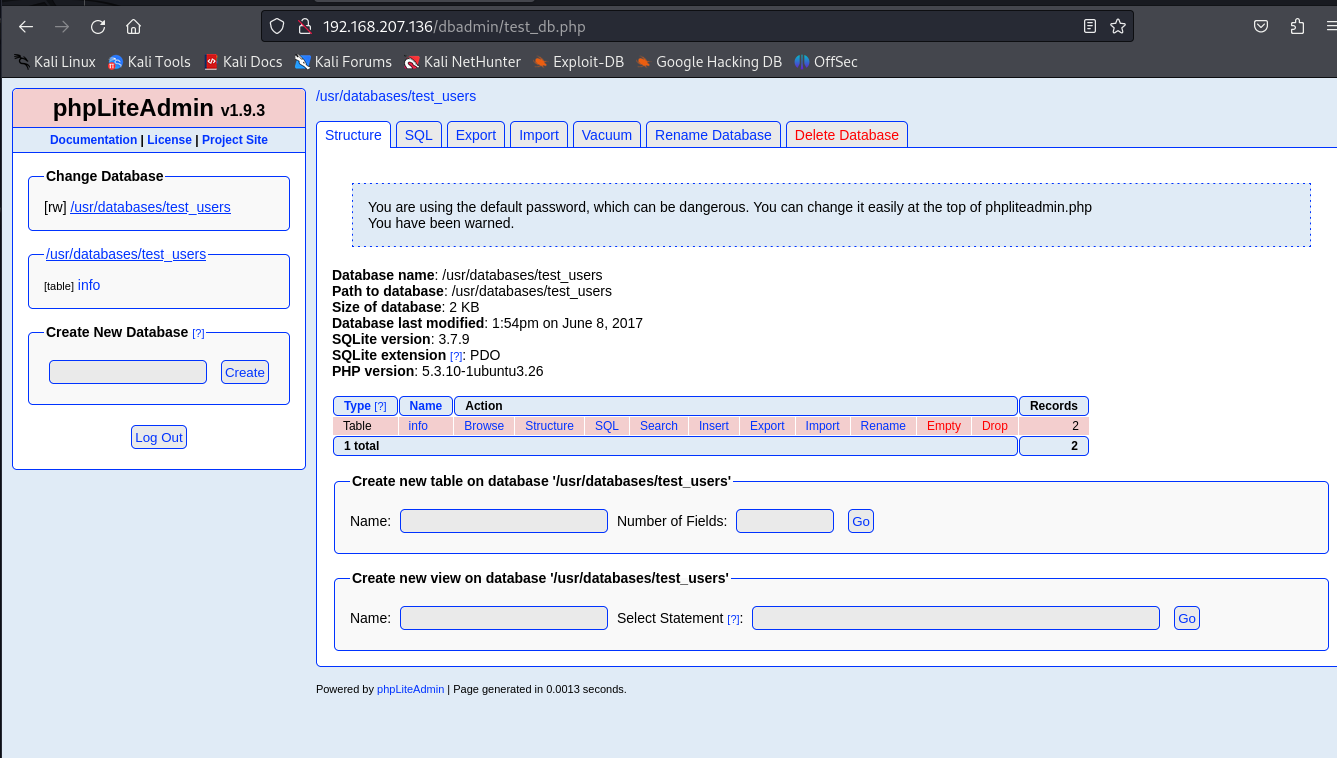Click Go to create new view
The image size is (1337, 758).
tap(1187, 618)
